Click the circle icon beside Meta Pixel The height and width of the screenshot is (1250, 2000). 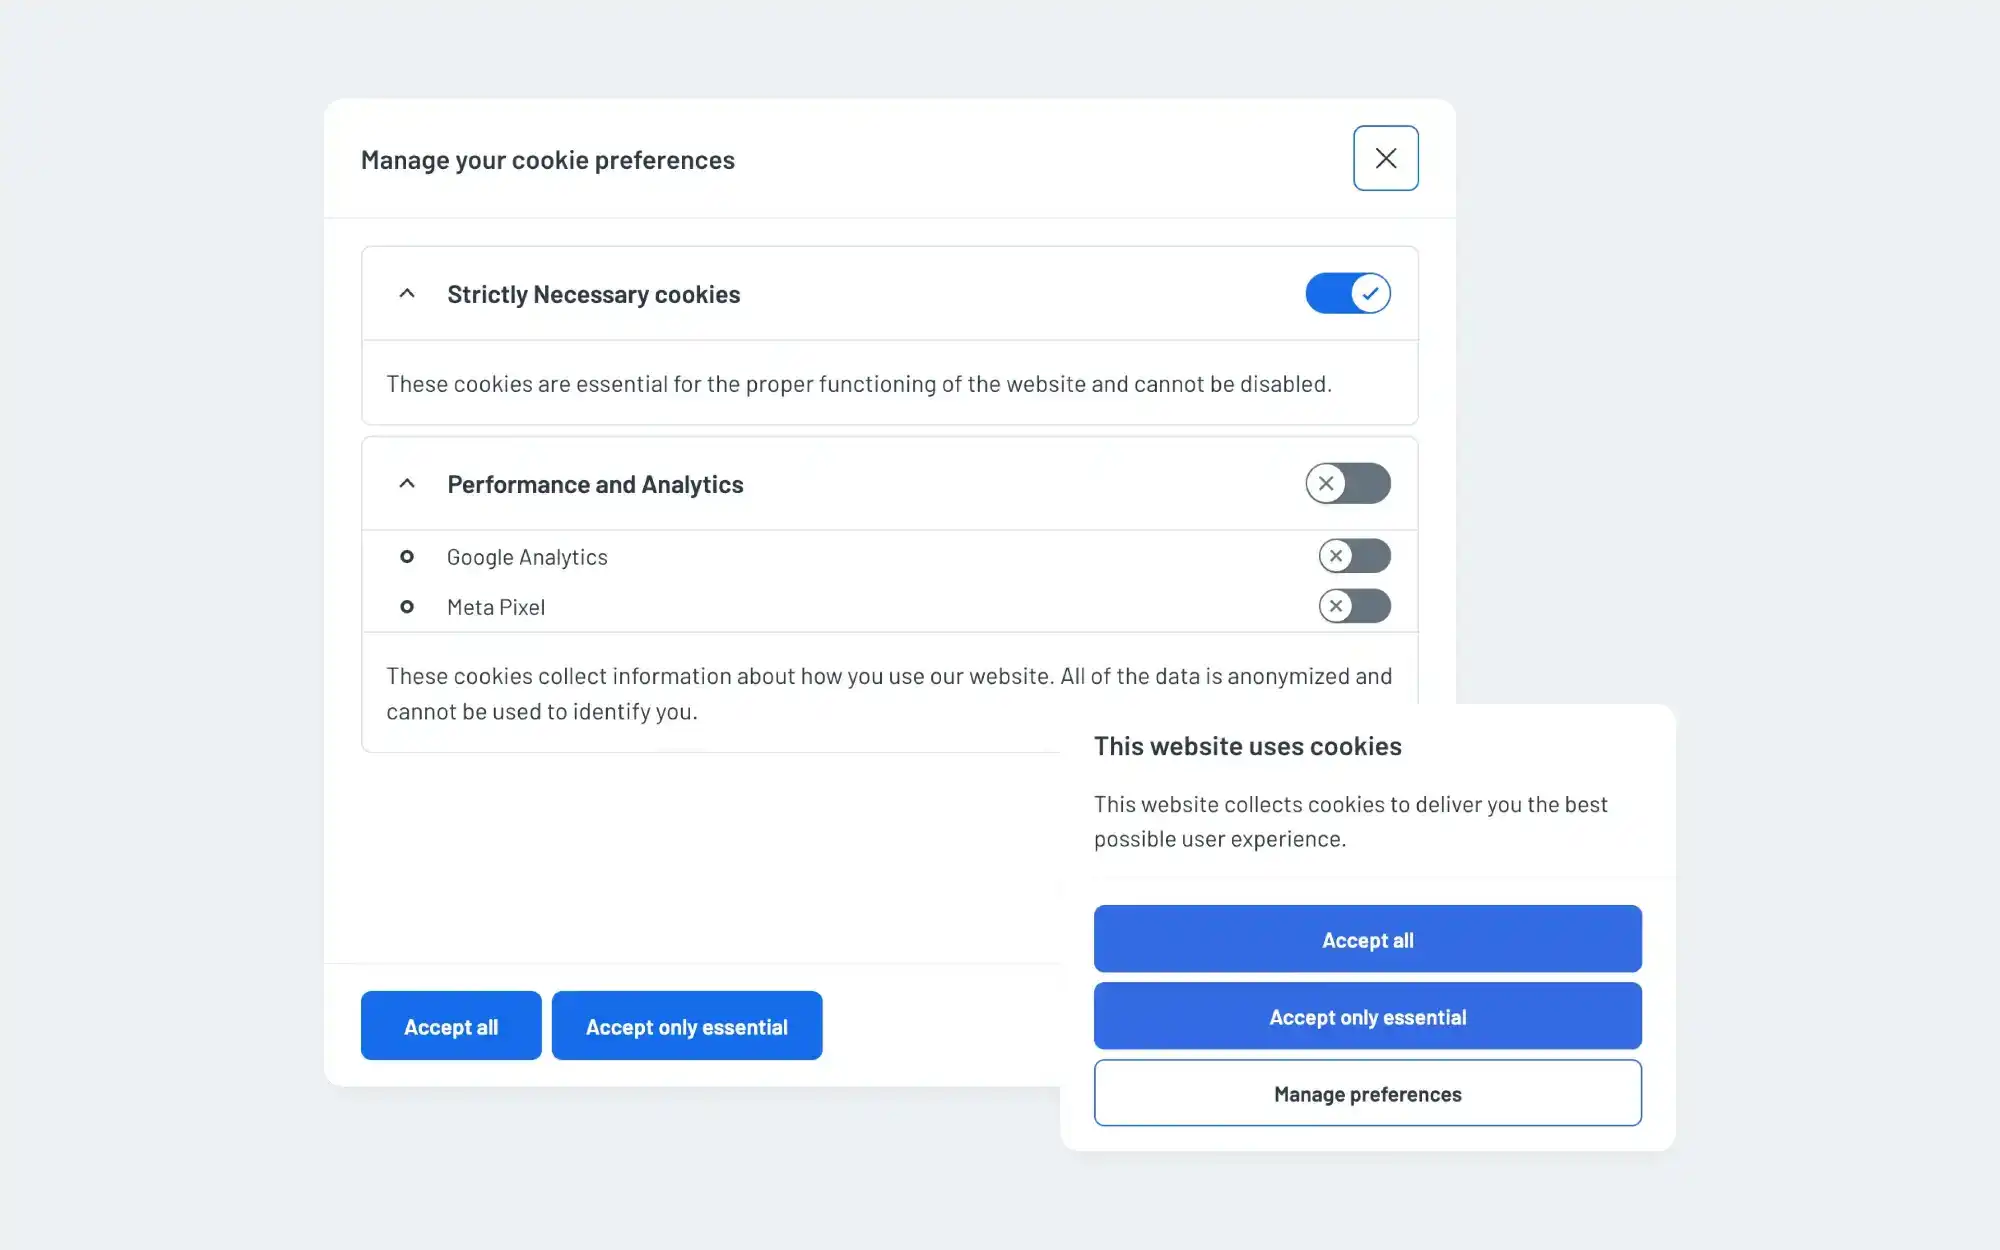point(407,607)
